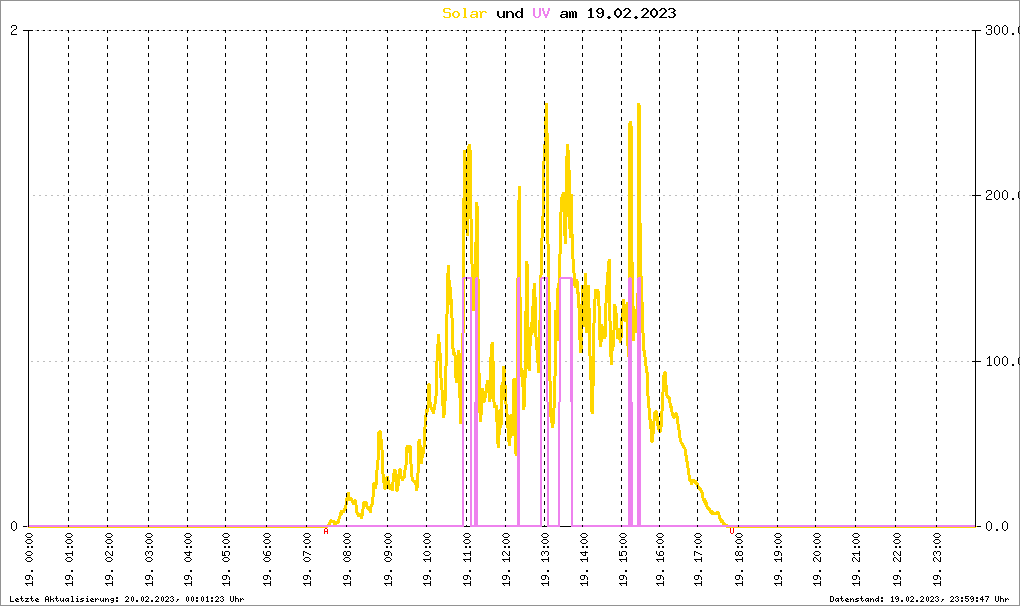Click the '19. 09:00' time axis label

coord(388,559)
